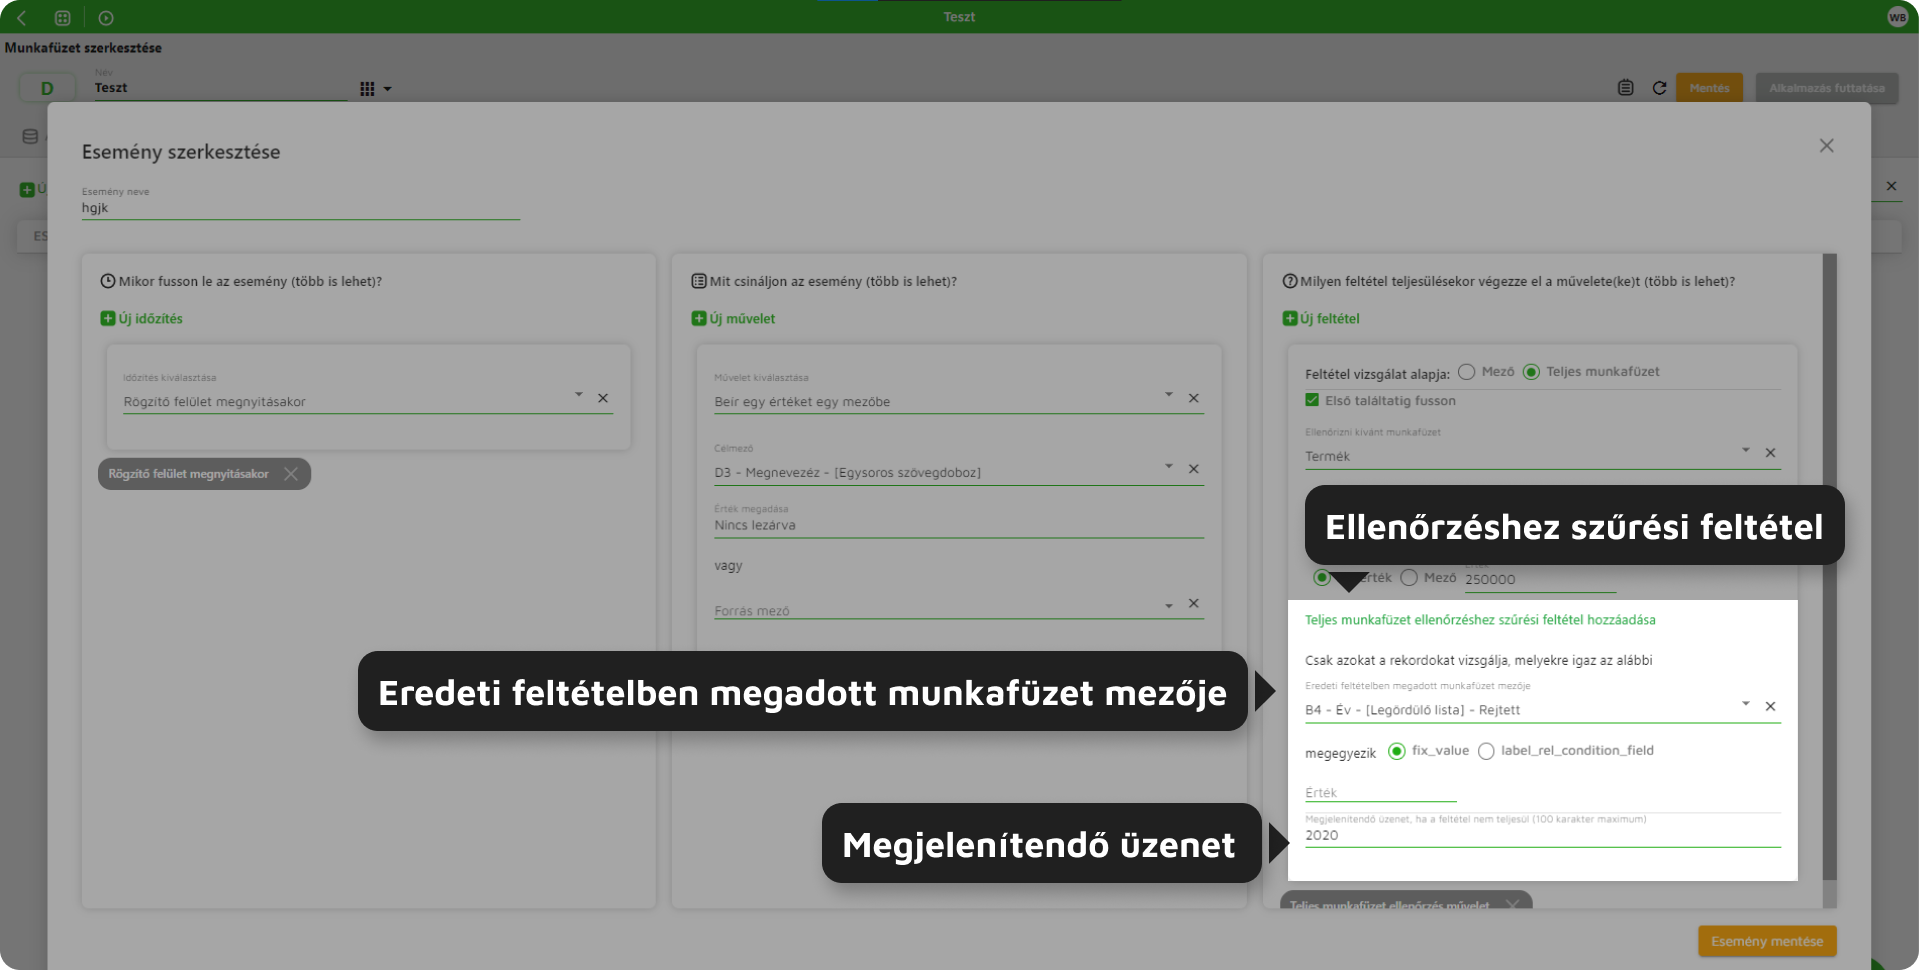Screen dimensions: 1919x970
Task: Click the Érték megadása field Nincs lezárva
Action: tap(958, 526)
